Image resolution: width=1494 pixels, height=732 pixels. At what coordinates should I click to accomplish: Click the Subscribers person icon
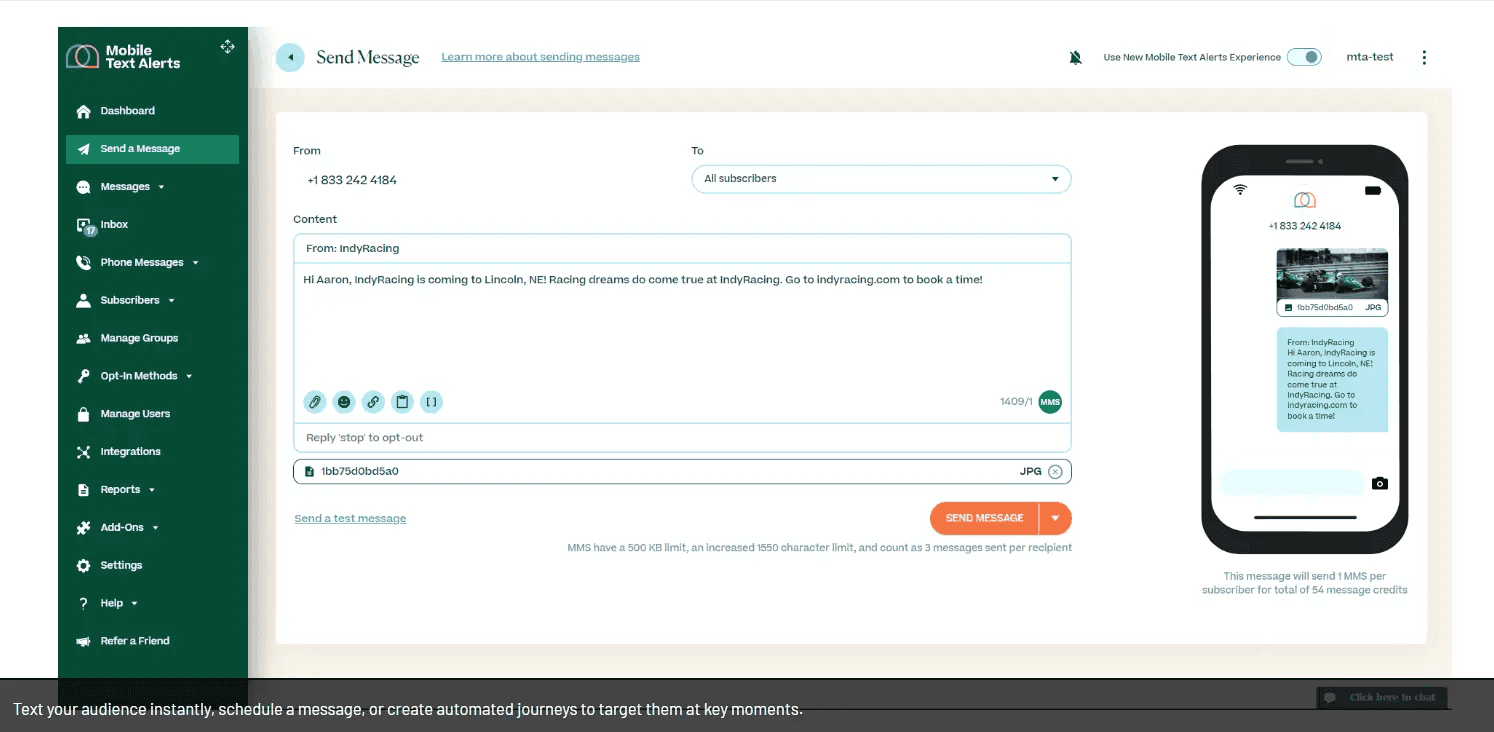pyautogui.click(x=84, y=300)
